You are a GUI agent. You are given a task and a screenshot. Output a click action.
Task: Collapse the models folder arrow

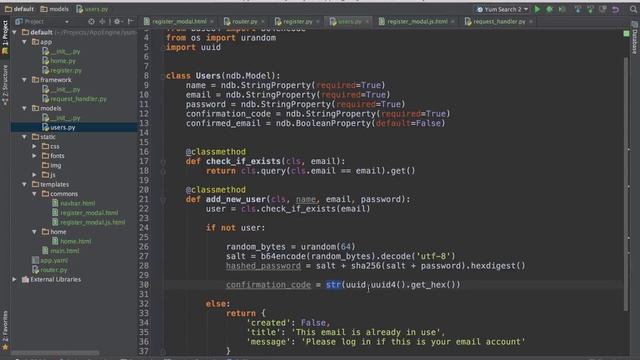(x=24, y=108)
